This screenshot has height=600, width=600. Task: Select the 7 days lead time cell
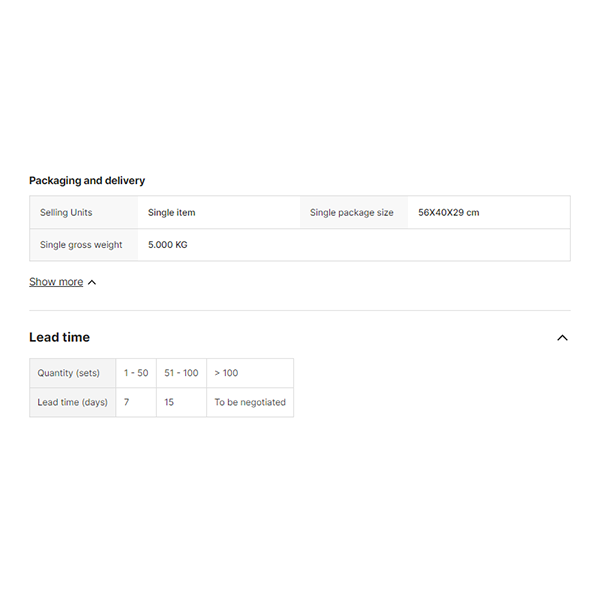pos(127,402)
